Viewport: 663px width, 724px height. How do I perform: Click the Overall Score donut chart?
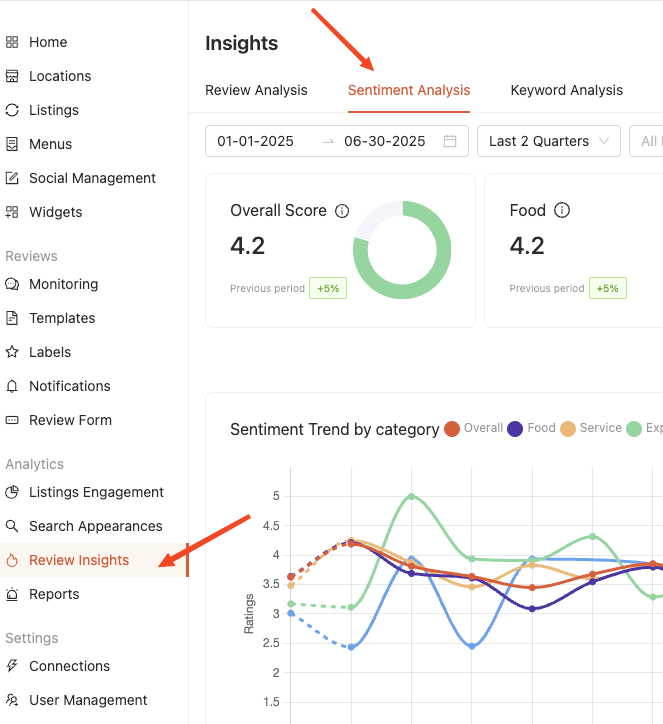[x=402, y=250]
